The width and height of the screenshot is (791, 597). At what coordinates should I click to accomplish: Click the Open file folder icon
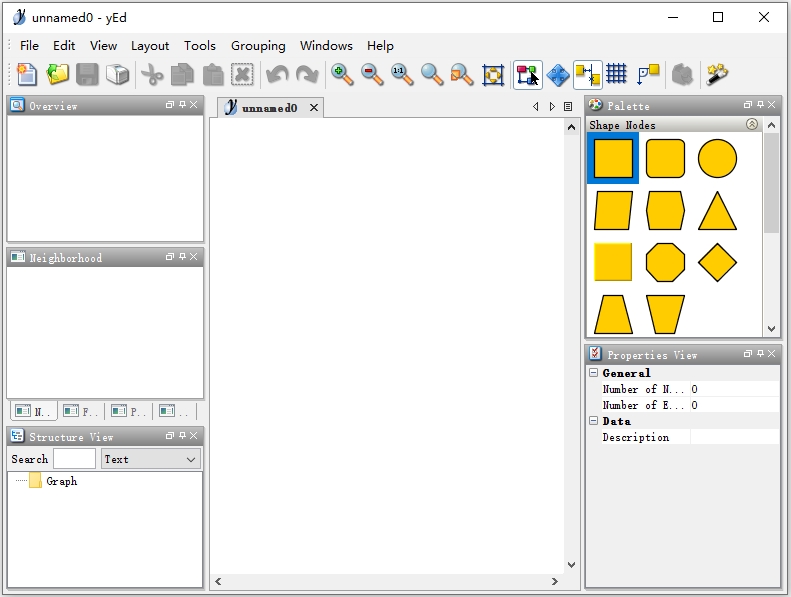(58, 74)
